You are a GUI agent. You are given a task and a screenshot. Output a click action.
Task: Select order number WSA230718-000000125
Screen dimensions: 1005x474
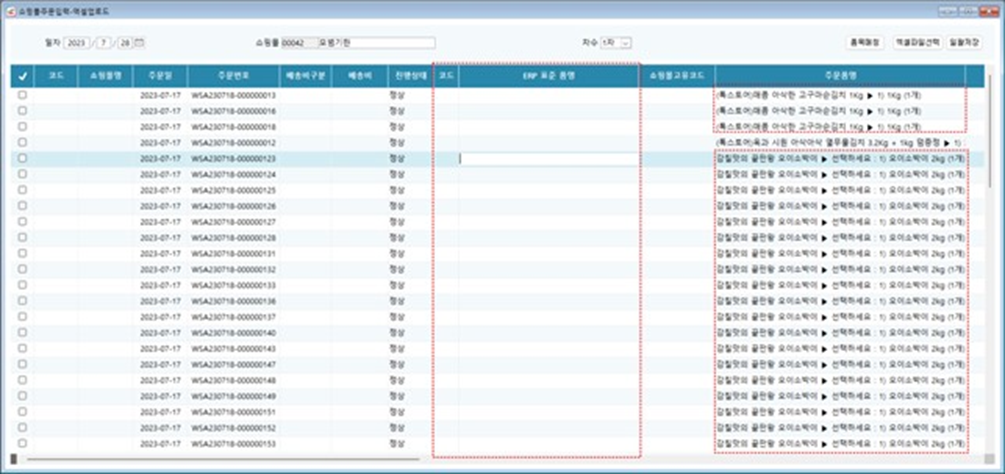tap(233, 190)
